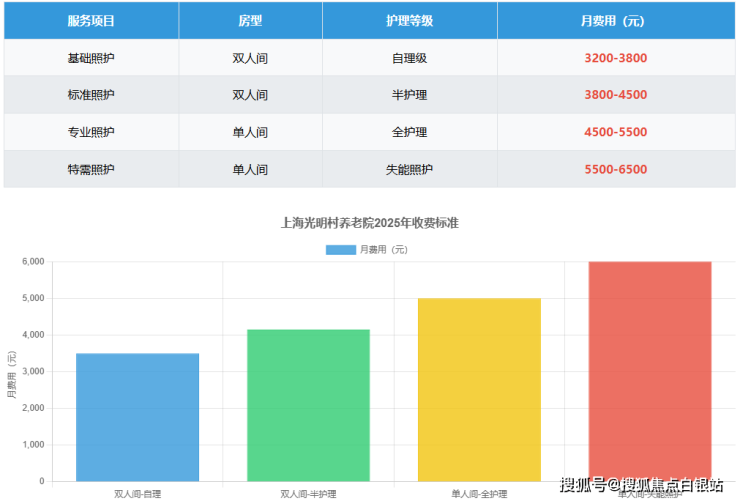Viewport: 740px width, 501px height.
Task: Select the 标准照护 row label
Action: point(91,95)
